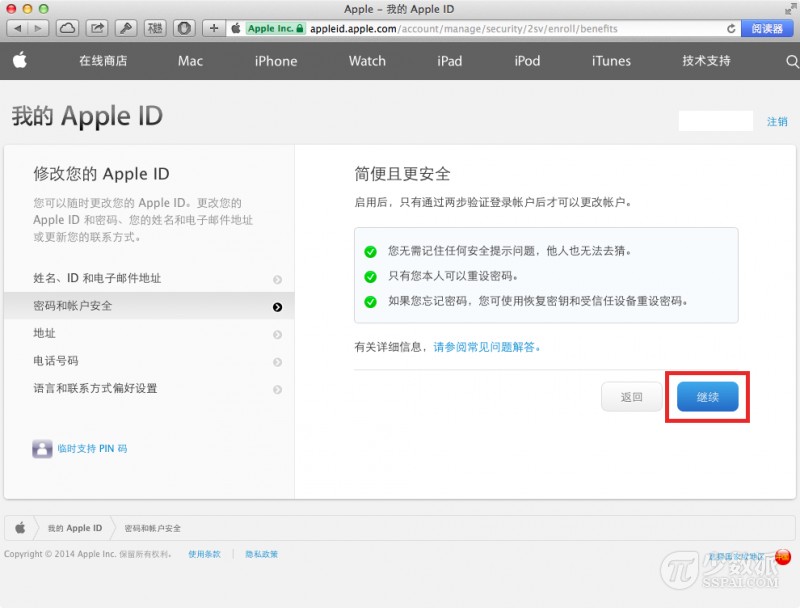Click the blue 继续 continue button

tap(708, 397)
